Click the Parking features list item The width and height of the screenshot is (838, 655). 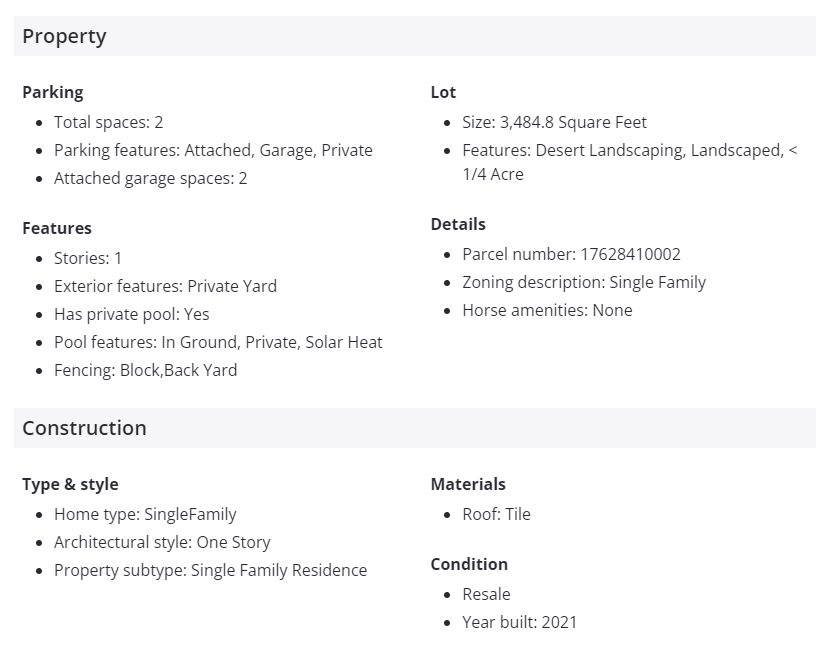click(213, 150)
